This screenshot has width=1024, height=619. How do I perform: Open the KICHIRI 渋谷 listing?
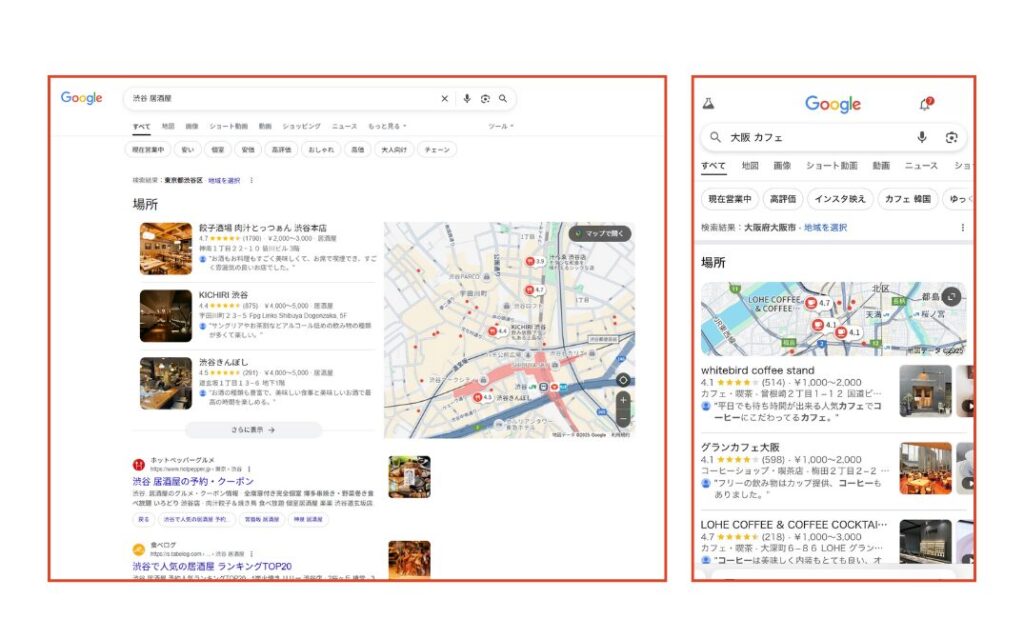223,295
